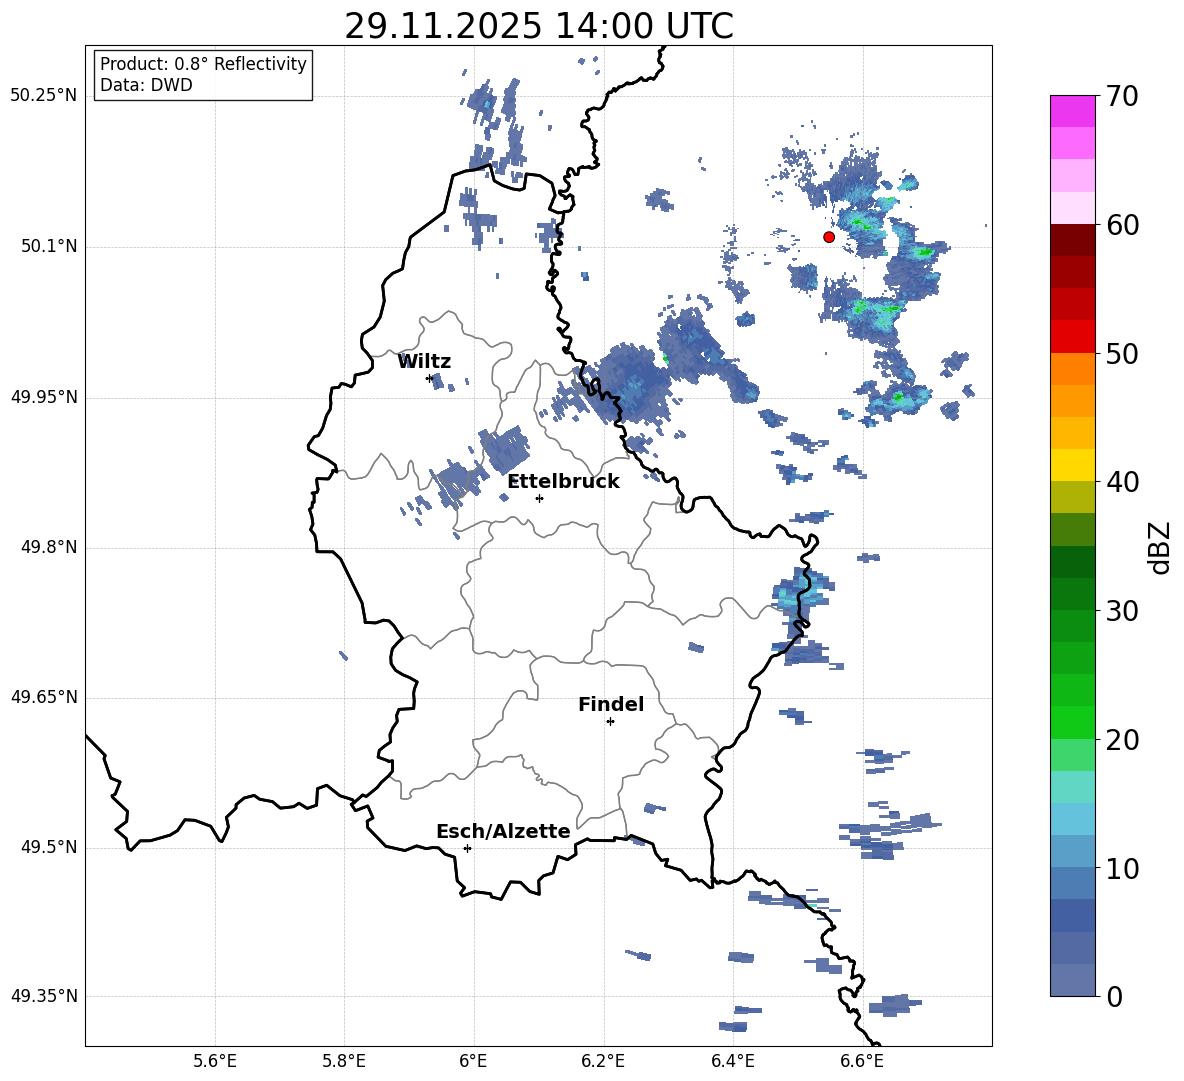Screen dimensions: 1184x1081
Task: Click the yellow colorbar segment above 40
Action: [x=1072, y=465]
